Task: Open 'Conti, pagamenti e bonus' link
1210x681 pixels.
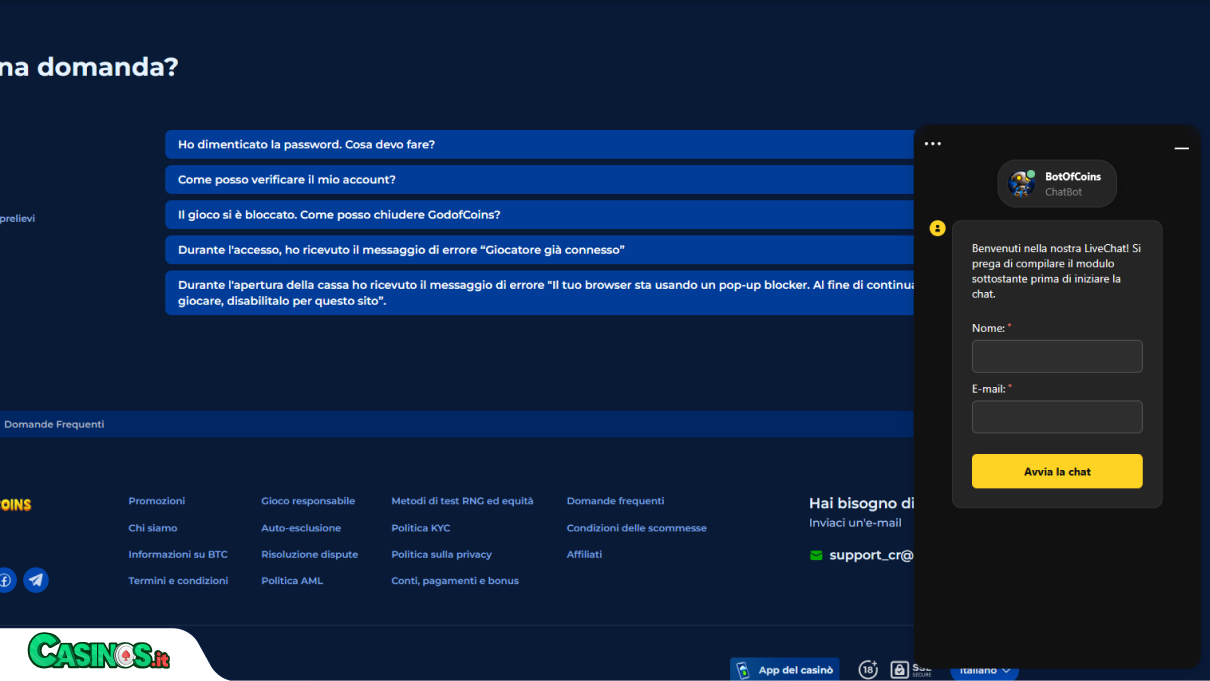Action: pyautogui.click(x=455, y=581)
